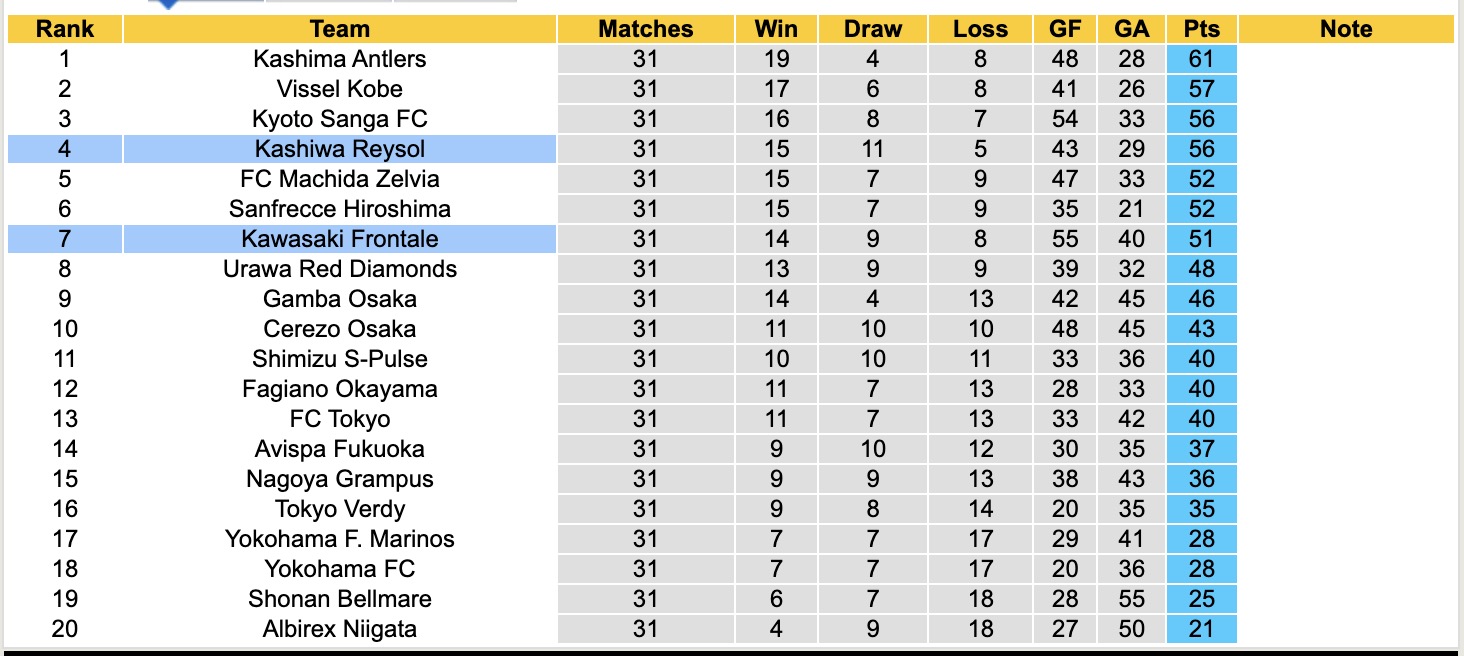The height and width of the screenshot is (656, 1464).
Task: Click the Gamba Osaka team name
Action: [339, 299]
